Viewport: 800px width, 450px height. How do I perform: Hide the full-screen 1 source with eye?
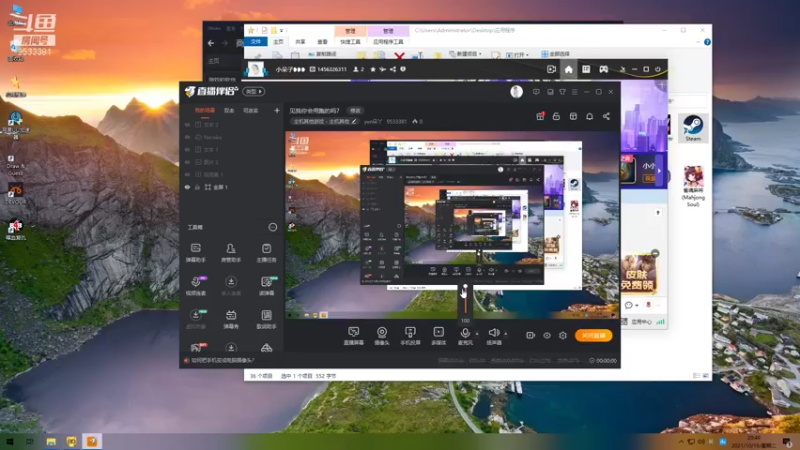pos(187,187)
